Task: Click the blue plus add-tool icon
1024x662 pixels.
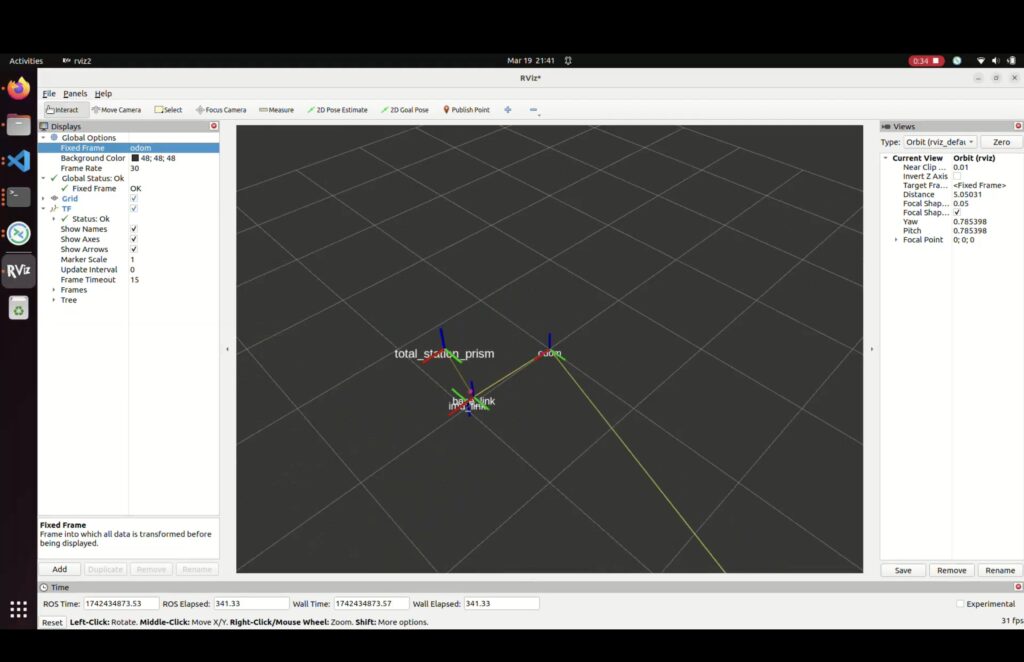Action: click(508, 110)
